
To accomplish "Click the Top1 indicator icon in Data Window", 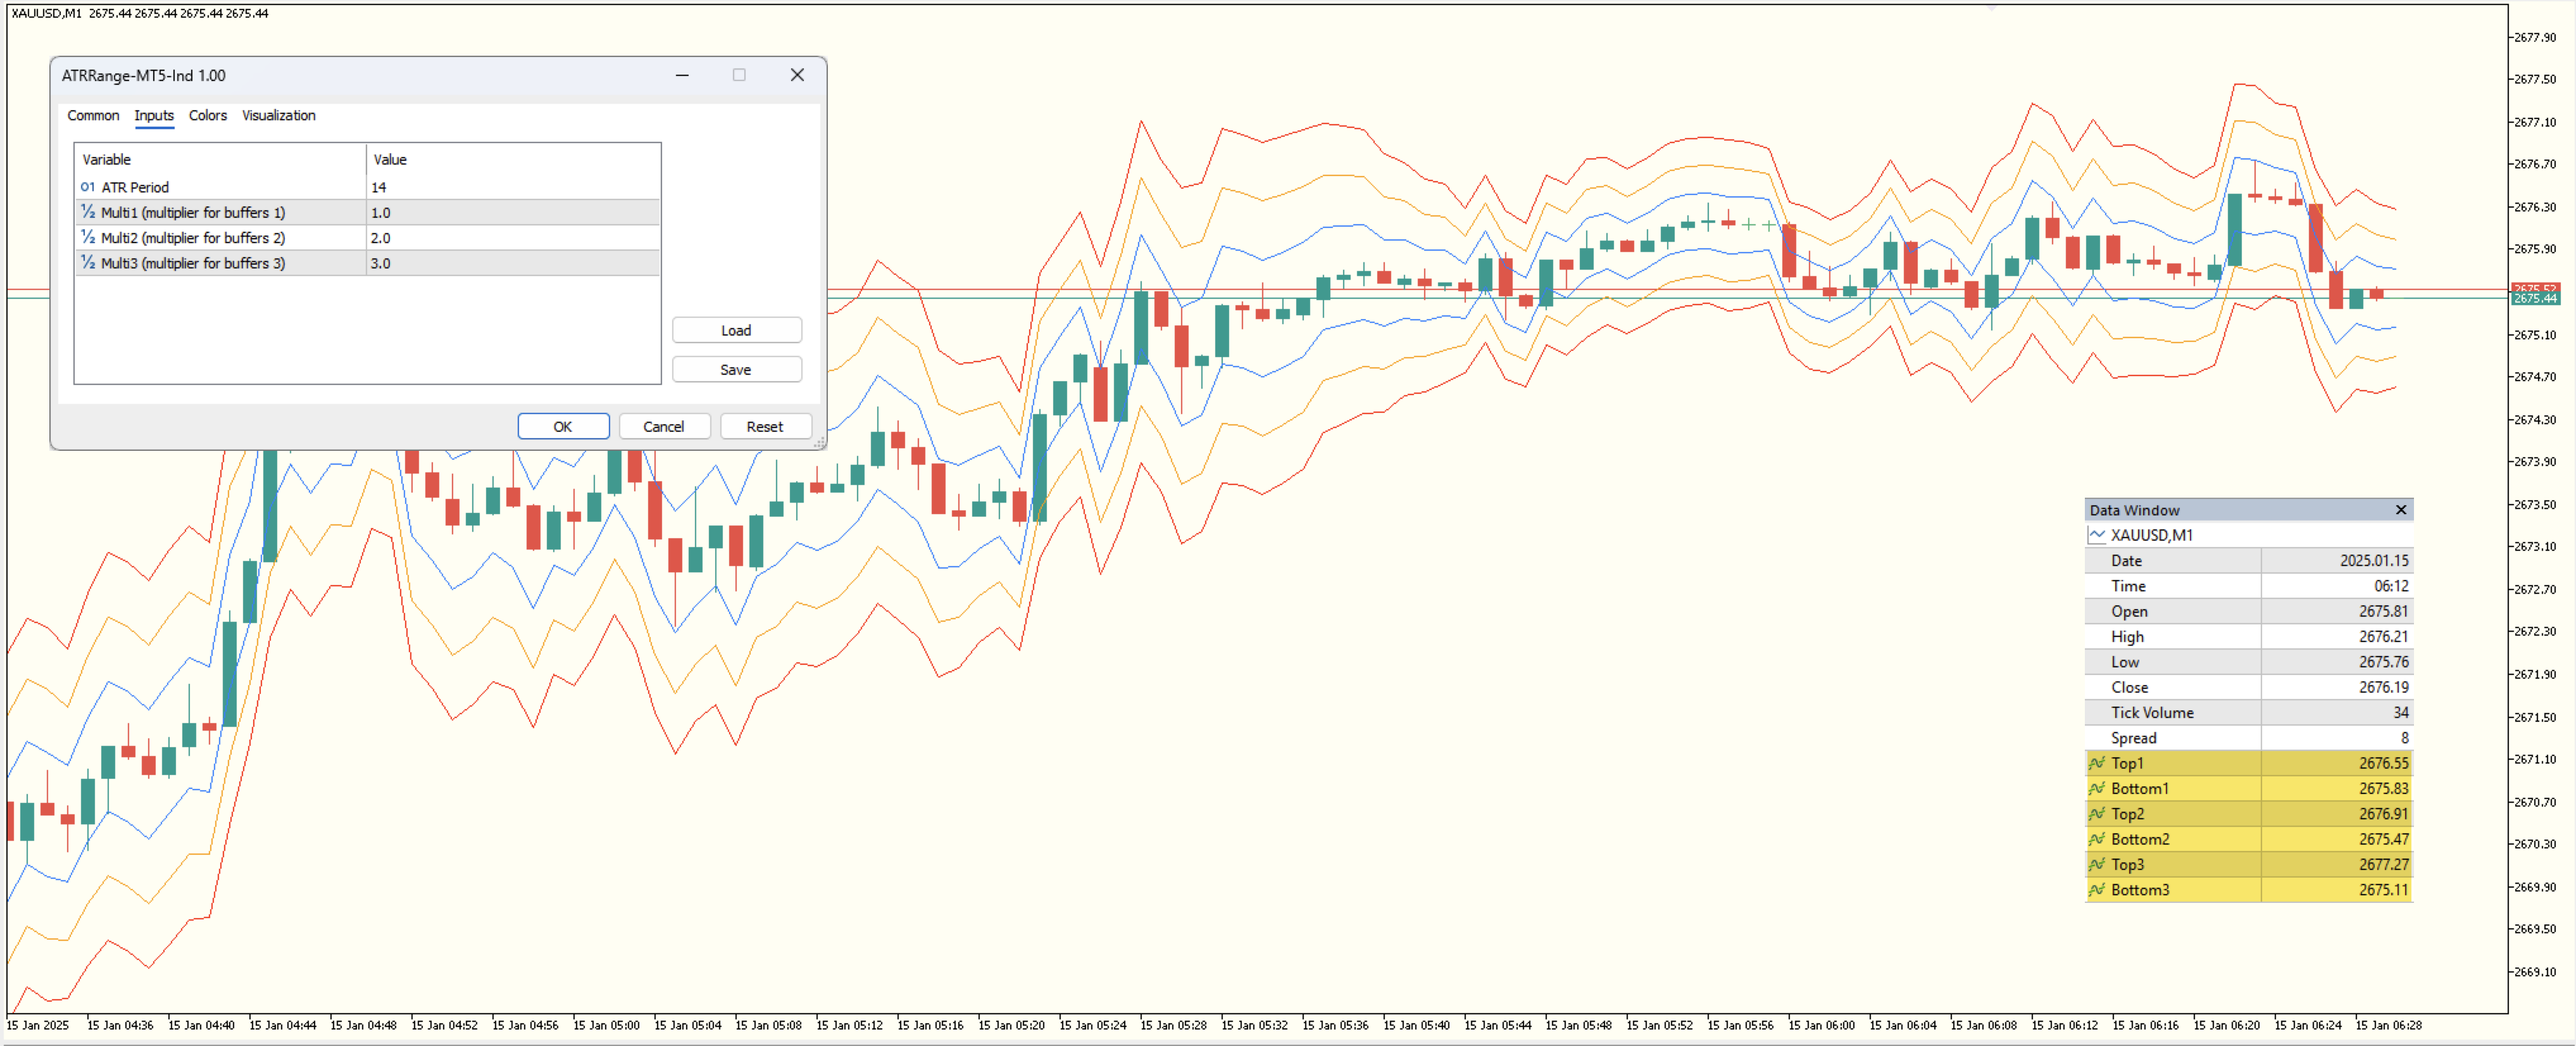I will coord(2097,763).
